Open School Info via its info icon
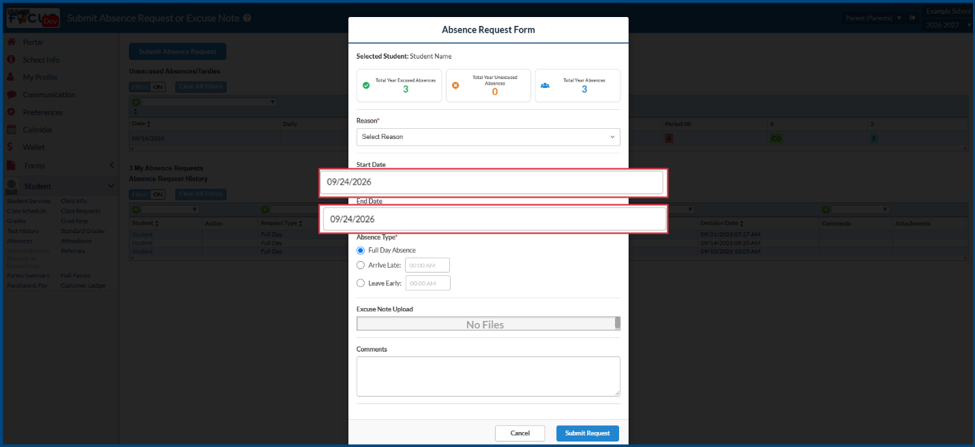 [11, 60]
